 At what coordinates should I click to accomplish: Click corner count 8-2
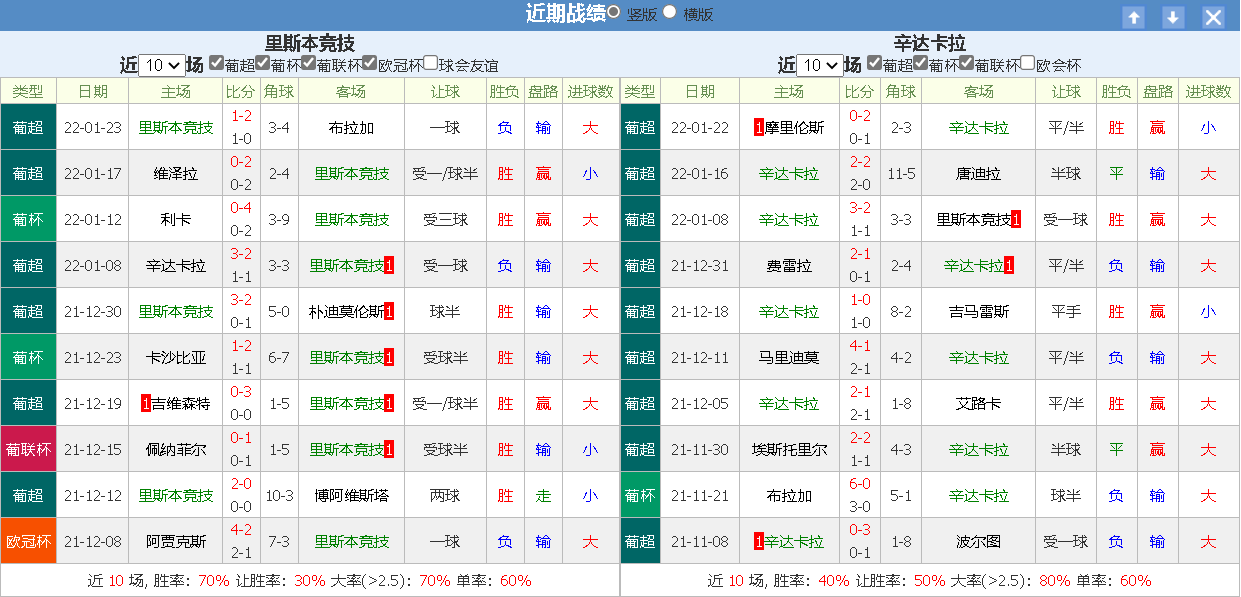tap(901, 312)
